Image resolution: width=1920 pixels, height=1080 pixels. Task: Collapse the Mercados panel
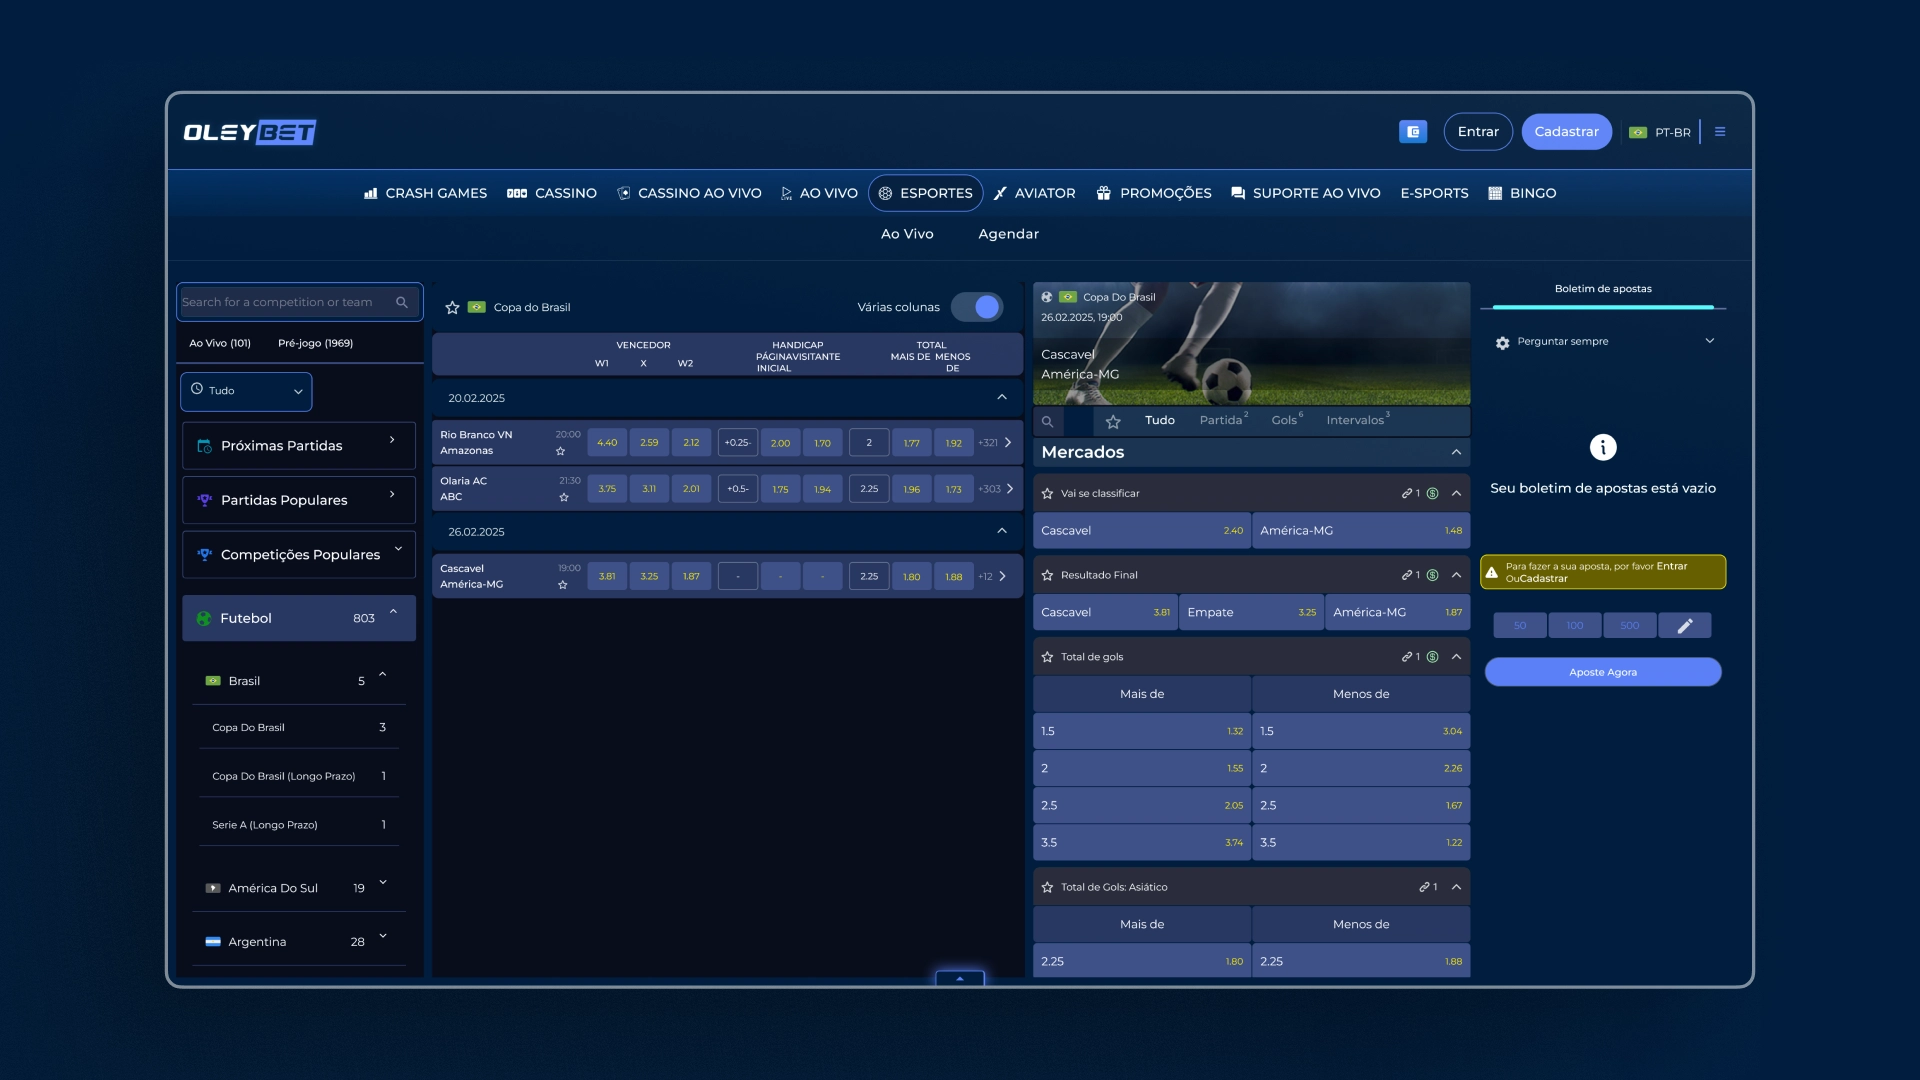coord(1456,452)
